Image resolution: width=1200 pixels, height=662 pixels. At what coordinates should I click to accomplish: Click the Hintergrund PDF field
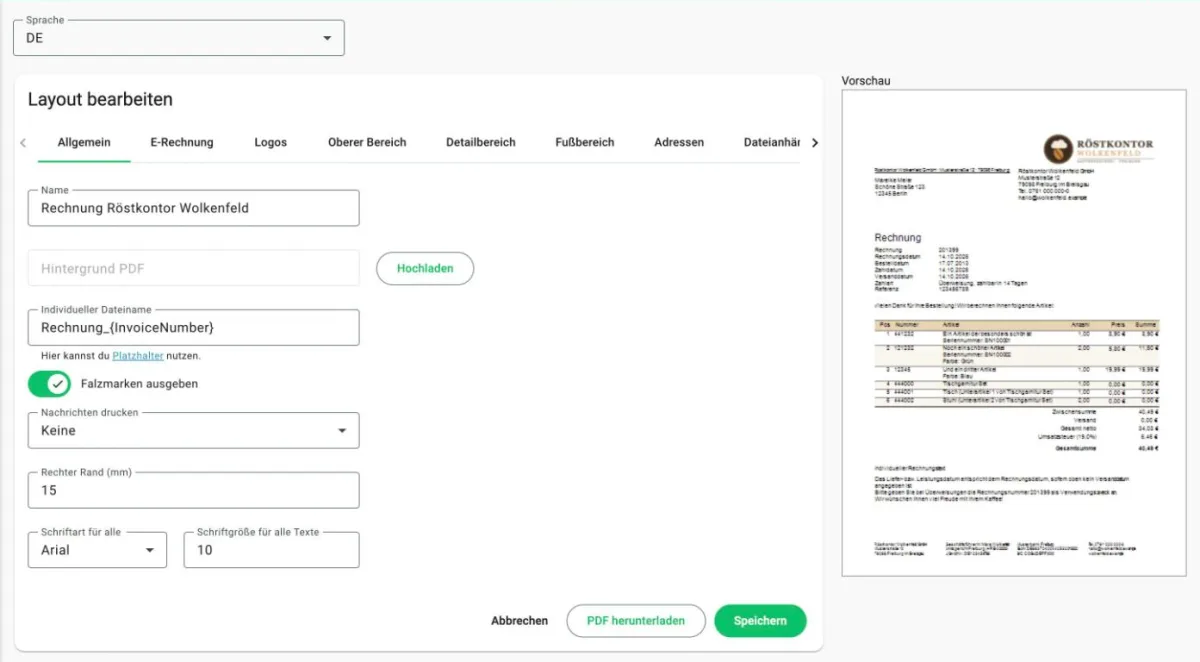point(193,268)
